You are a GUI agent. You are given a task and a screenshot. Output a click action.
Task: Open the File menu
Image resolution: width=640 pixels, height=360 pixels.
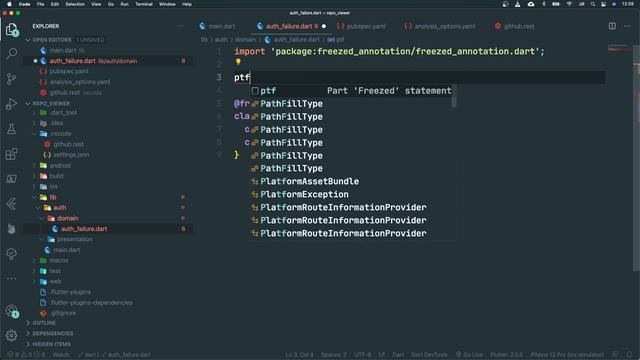(40, 4)
